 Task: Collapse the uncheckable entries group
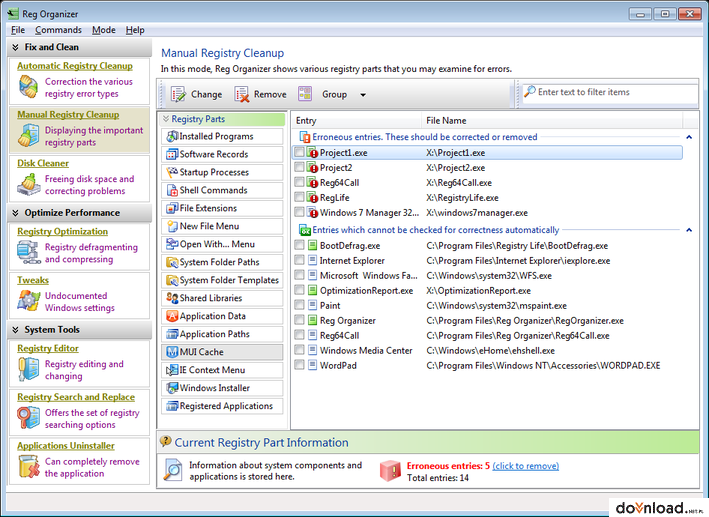pos(689,230)
